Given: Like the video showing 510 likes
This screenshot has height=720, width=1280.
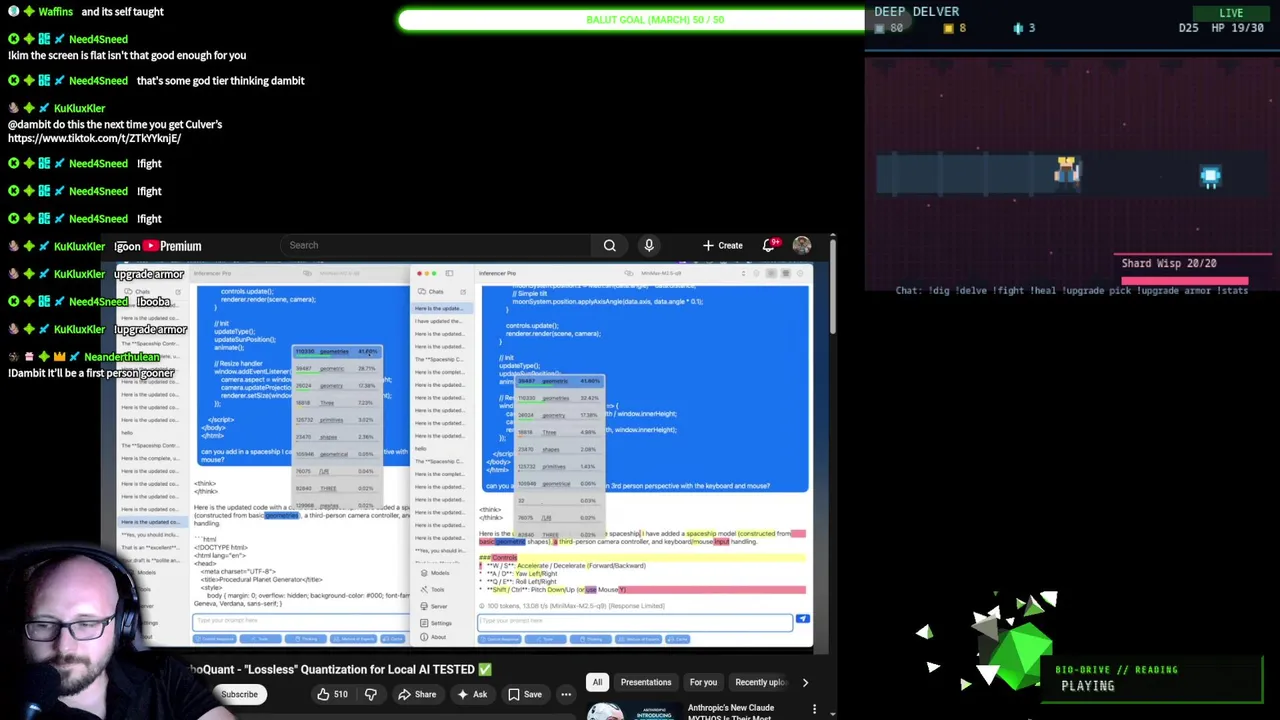Looking at the screenshot, I should [332, 694].
